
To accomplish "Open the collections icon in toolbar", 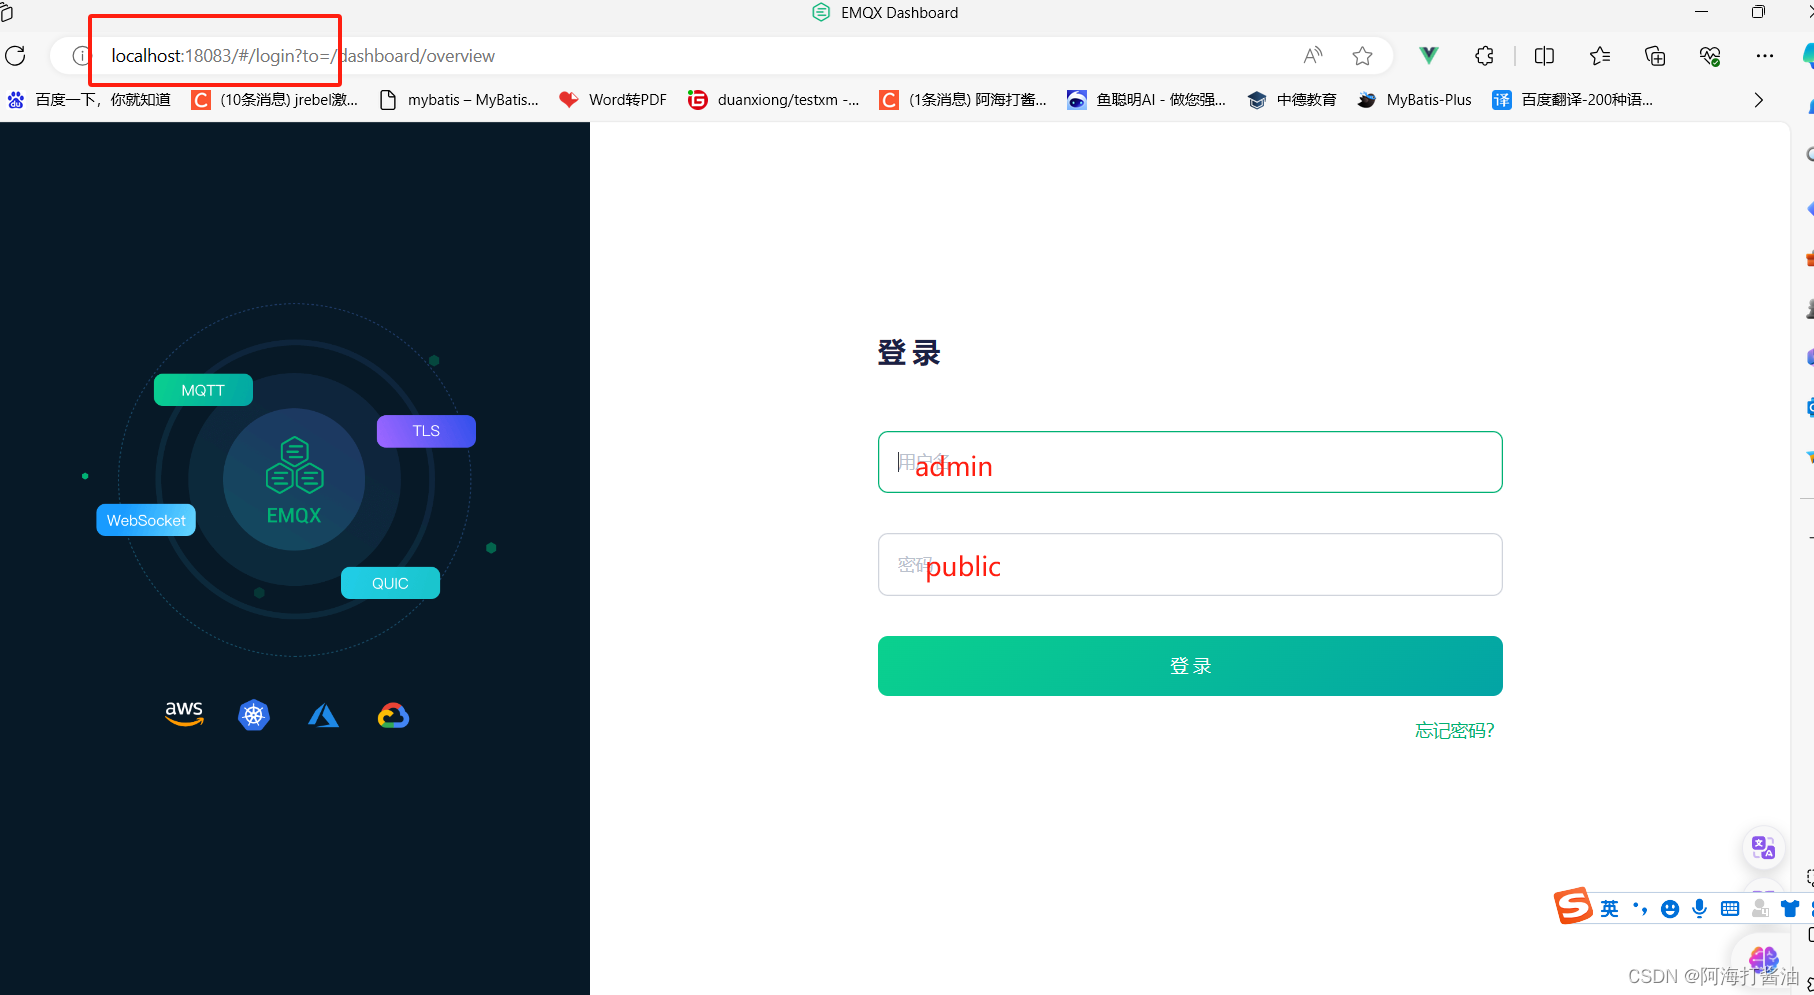I will coord(1655,56).
